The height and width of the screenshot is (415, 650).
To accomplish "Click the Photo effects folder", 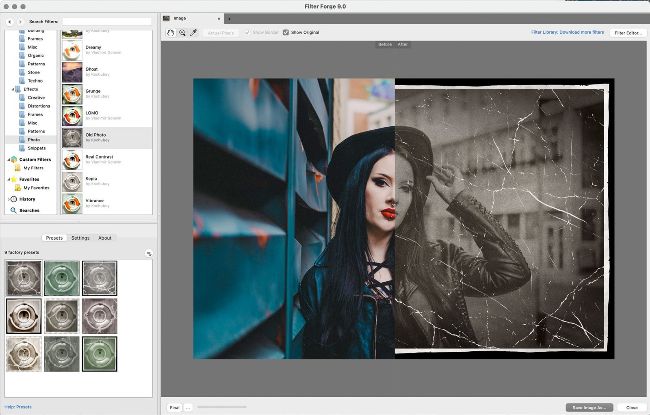I will click(33, 139).
